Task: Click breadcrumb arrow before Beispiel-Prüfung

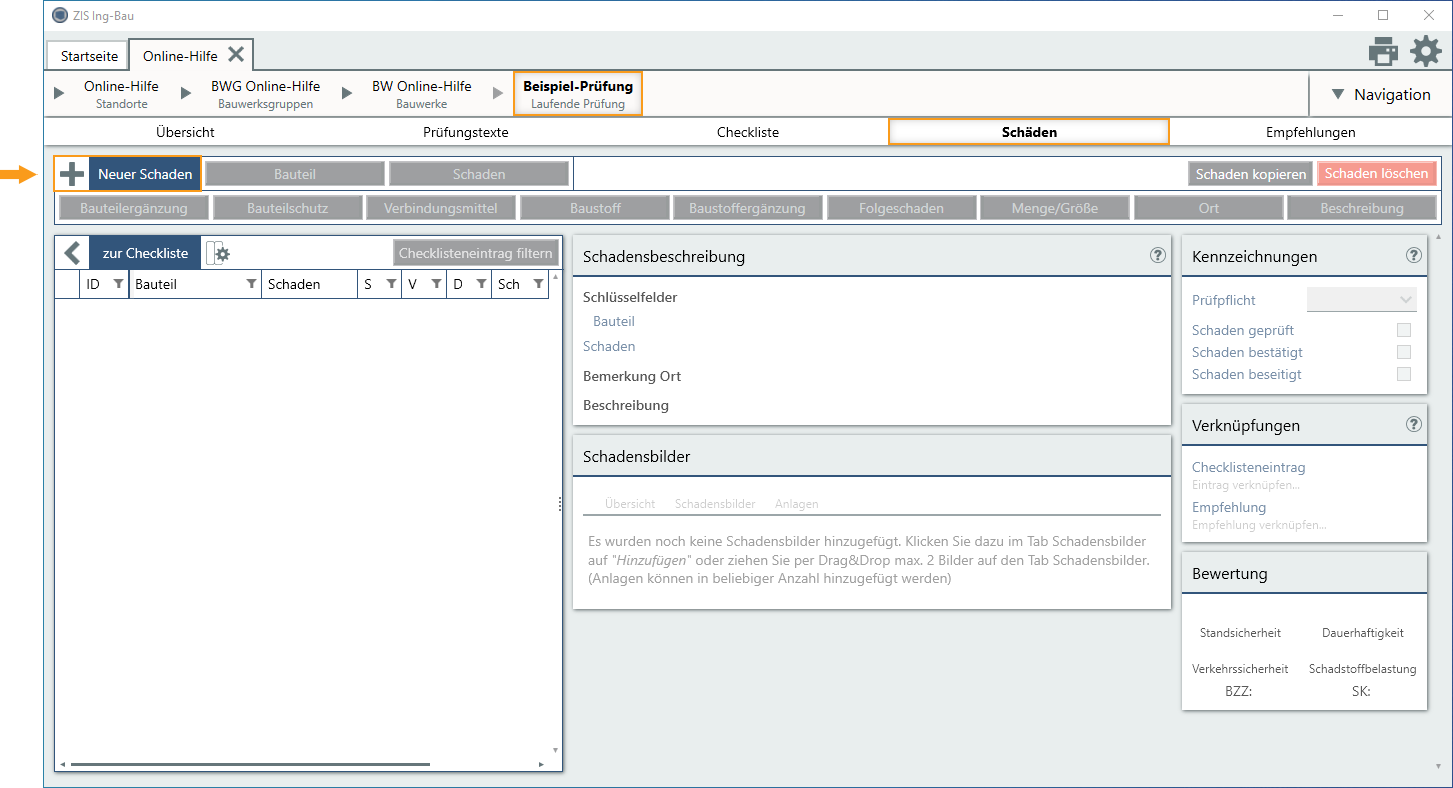Action: click(x=498, y=93)
